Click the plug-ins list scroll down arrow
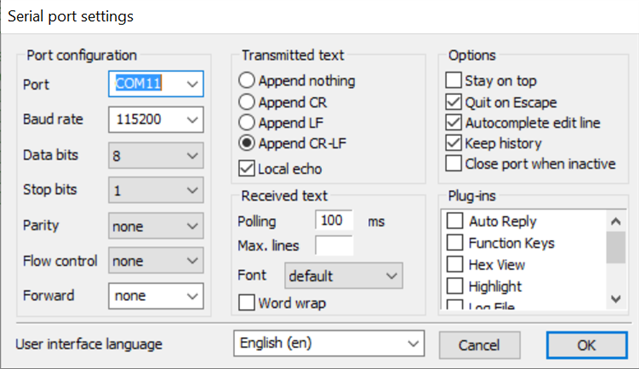Viewport: 639px width, 369px height. [x=616, y=299]
